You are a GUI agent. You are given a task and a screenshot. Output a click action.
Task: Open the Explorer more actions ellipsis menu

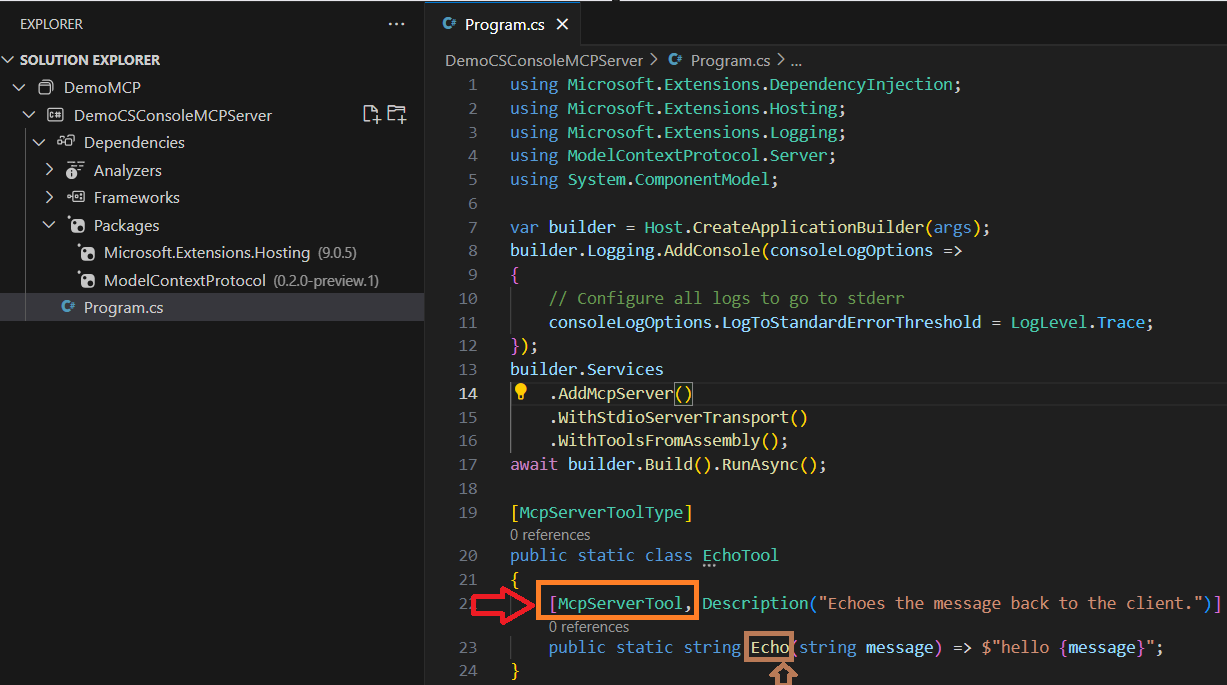coord(397,24)
